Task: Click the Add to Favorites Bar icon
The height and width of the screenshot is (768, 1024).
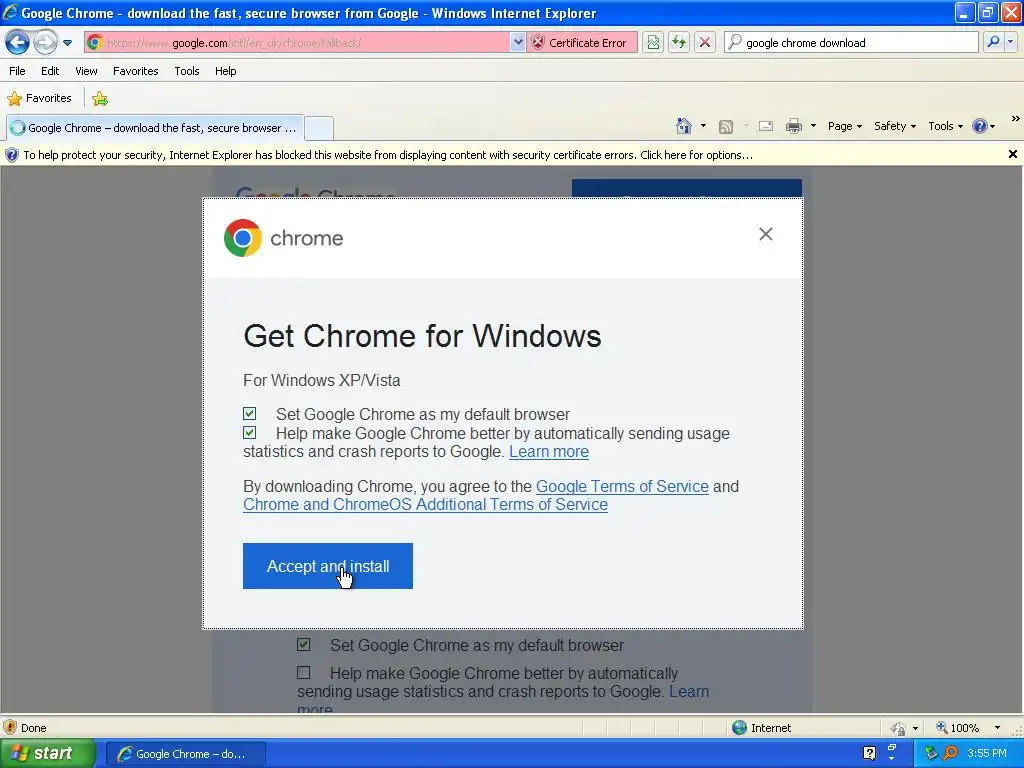Action: [x=100, y=99]
